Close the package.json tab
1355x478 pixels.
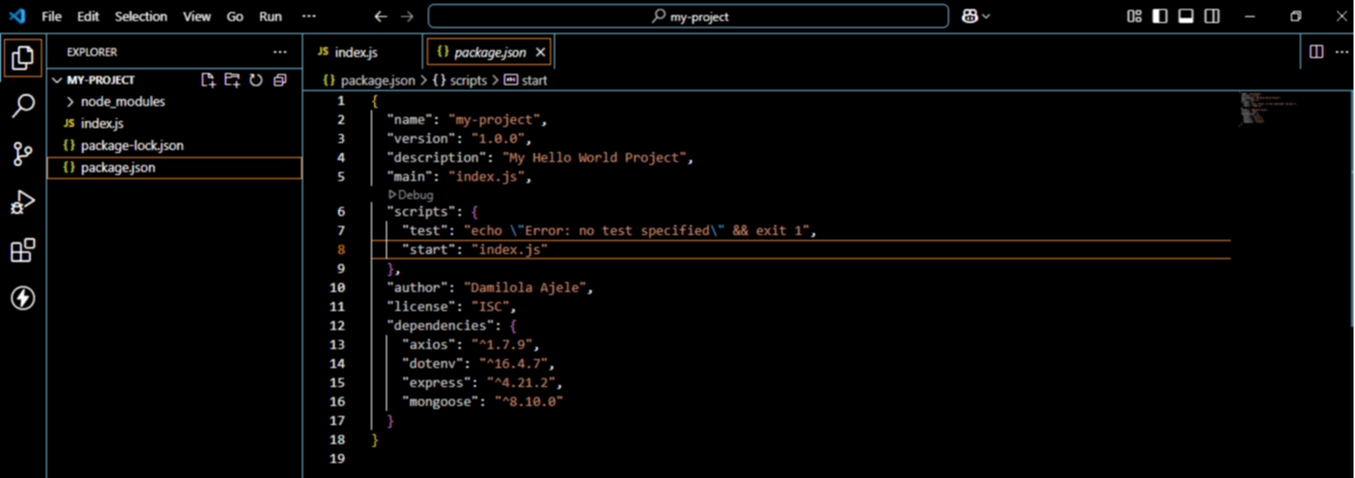point(540,52)
